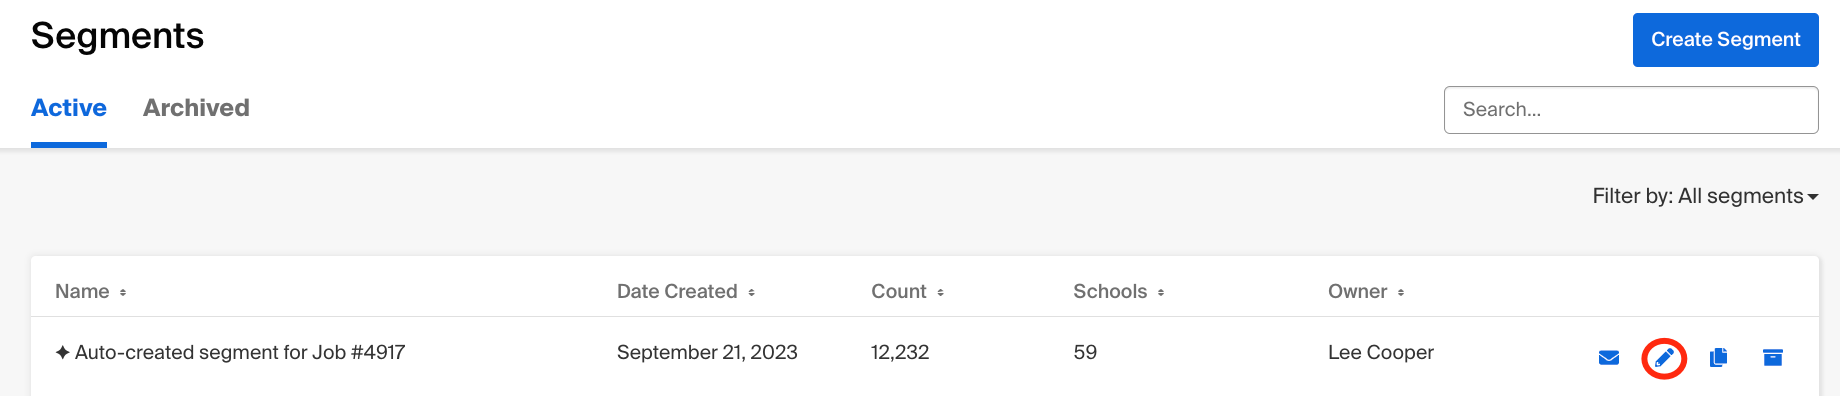Archive the segment with the box icon
The width and height of the screenshot is (1840, 396).
[1773, 357]
